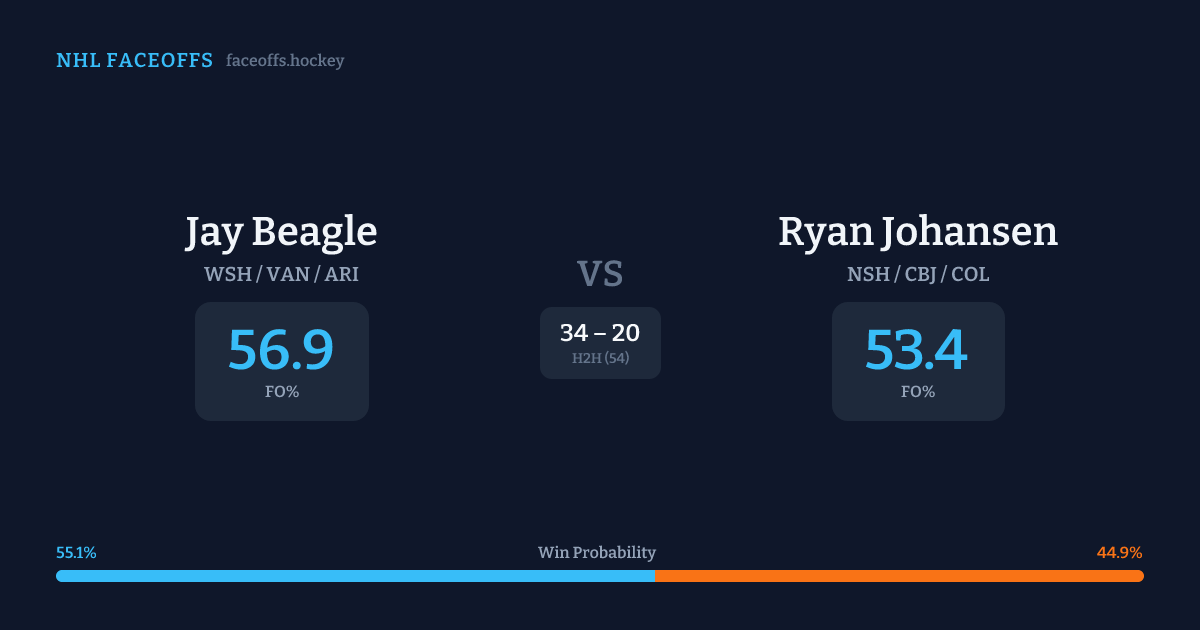The height and width of the screenshot is (630, 1200).
Task: Click the 56.9 faceoff percentage value
Action: coord(281,349)
